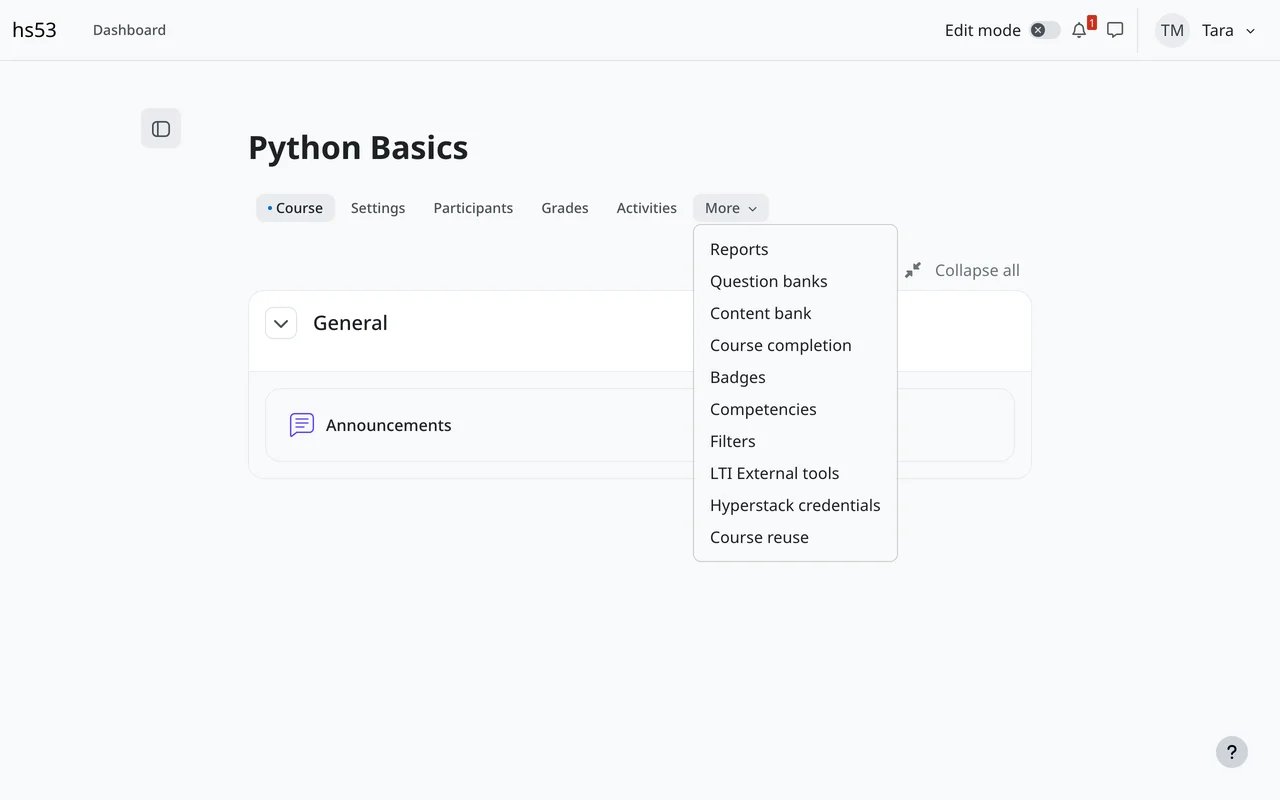Screen dimensions: 1280x800
Task: Select Course reuse from the menu
Action: [x=795, y=537]
